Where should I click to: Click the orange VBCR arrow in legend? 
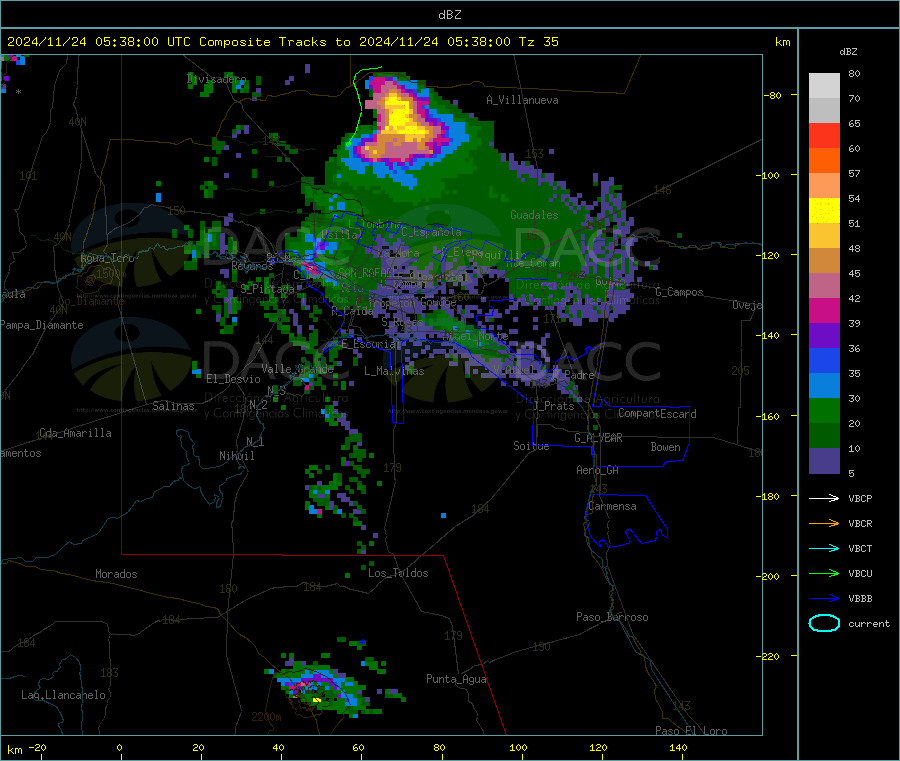pos(824,523)
